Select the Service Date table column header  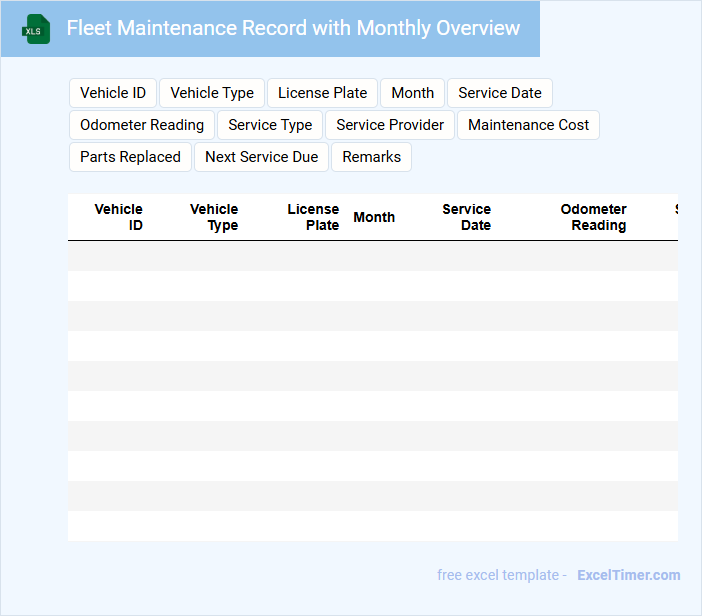(467, 217)
